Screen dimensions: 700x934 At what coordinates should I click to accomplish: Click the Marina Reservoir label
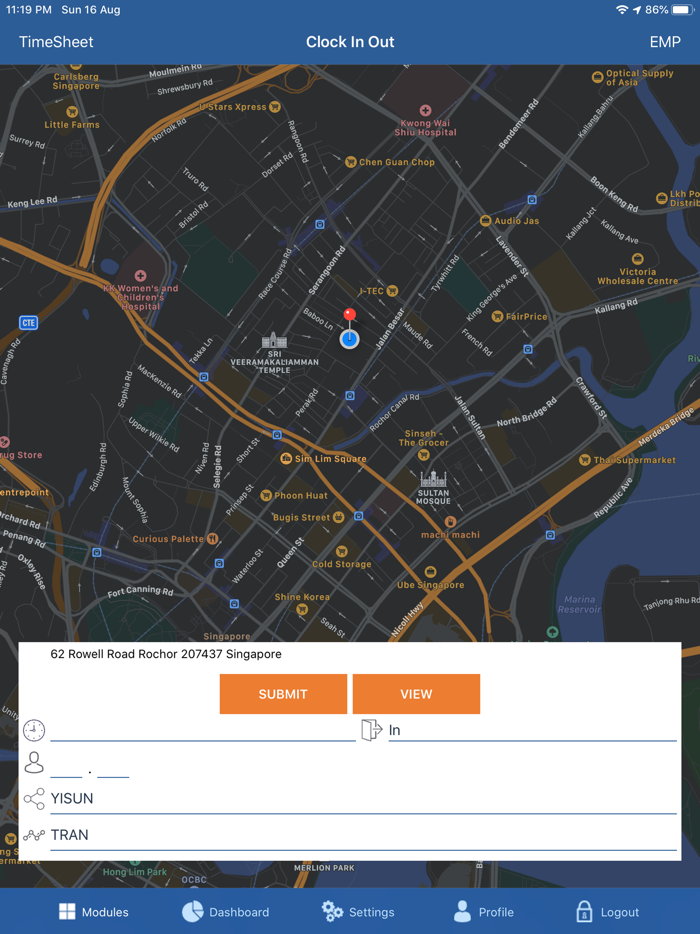[579, 604]
